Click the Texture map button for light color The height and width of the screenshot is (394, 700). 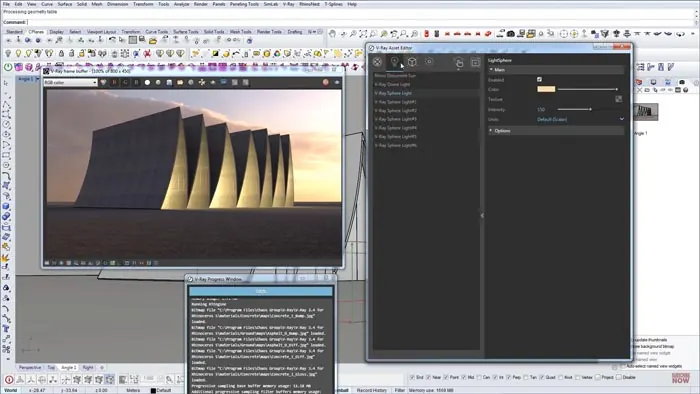pyautogui.click(x=618, y=99)
